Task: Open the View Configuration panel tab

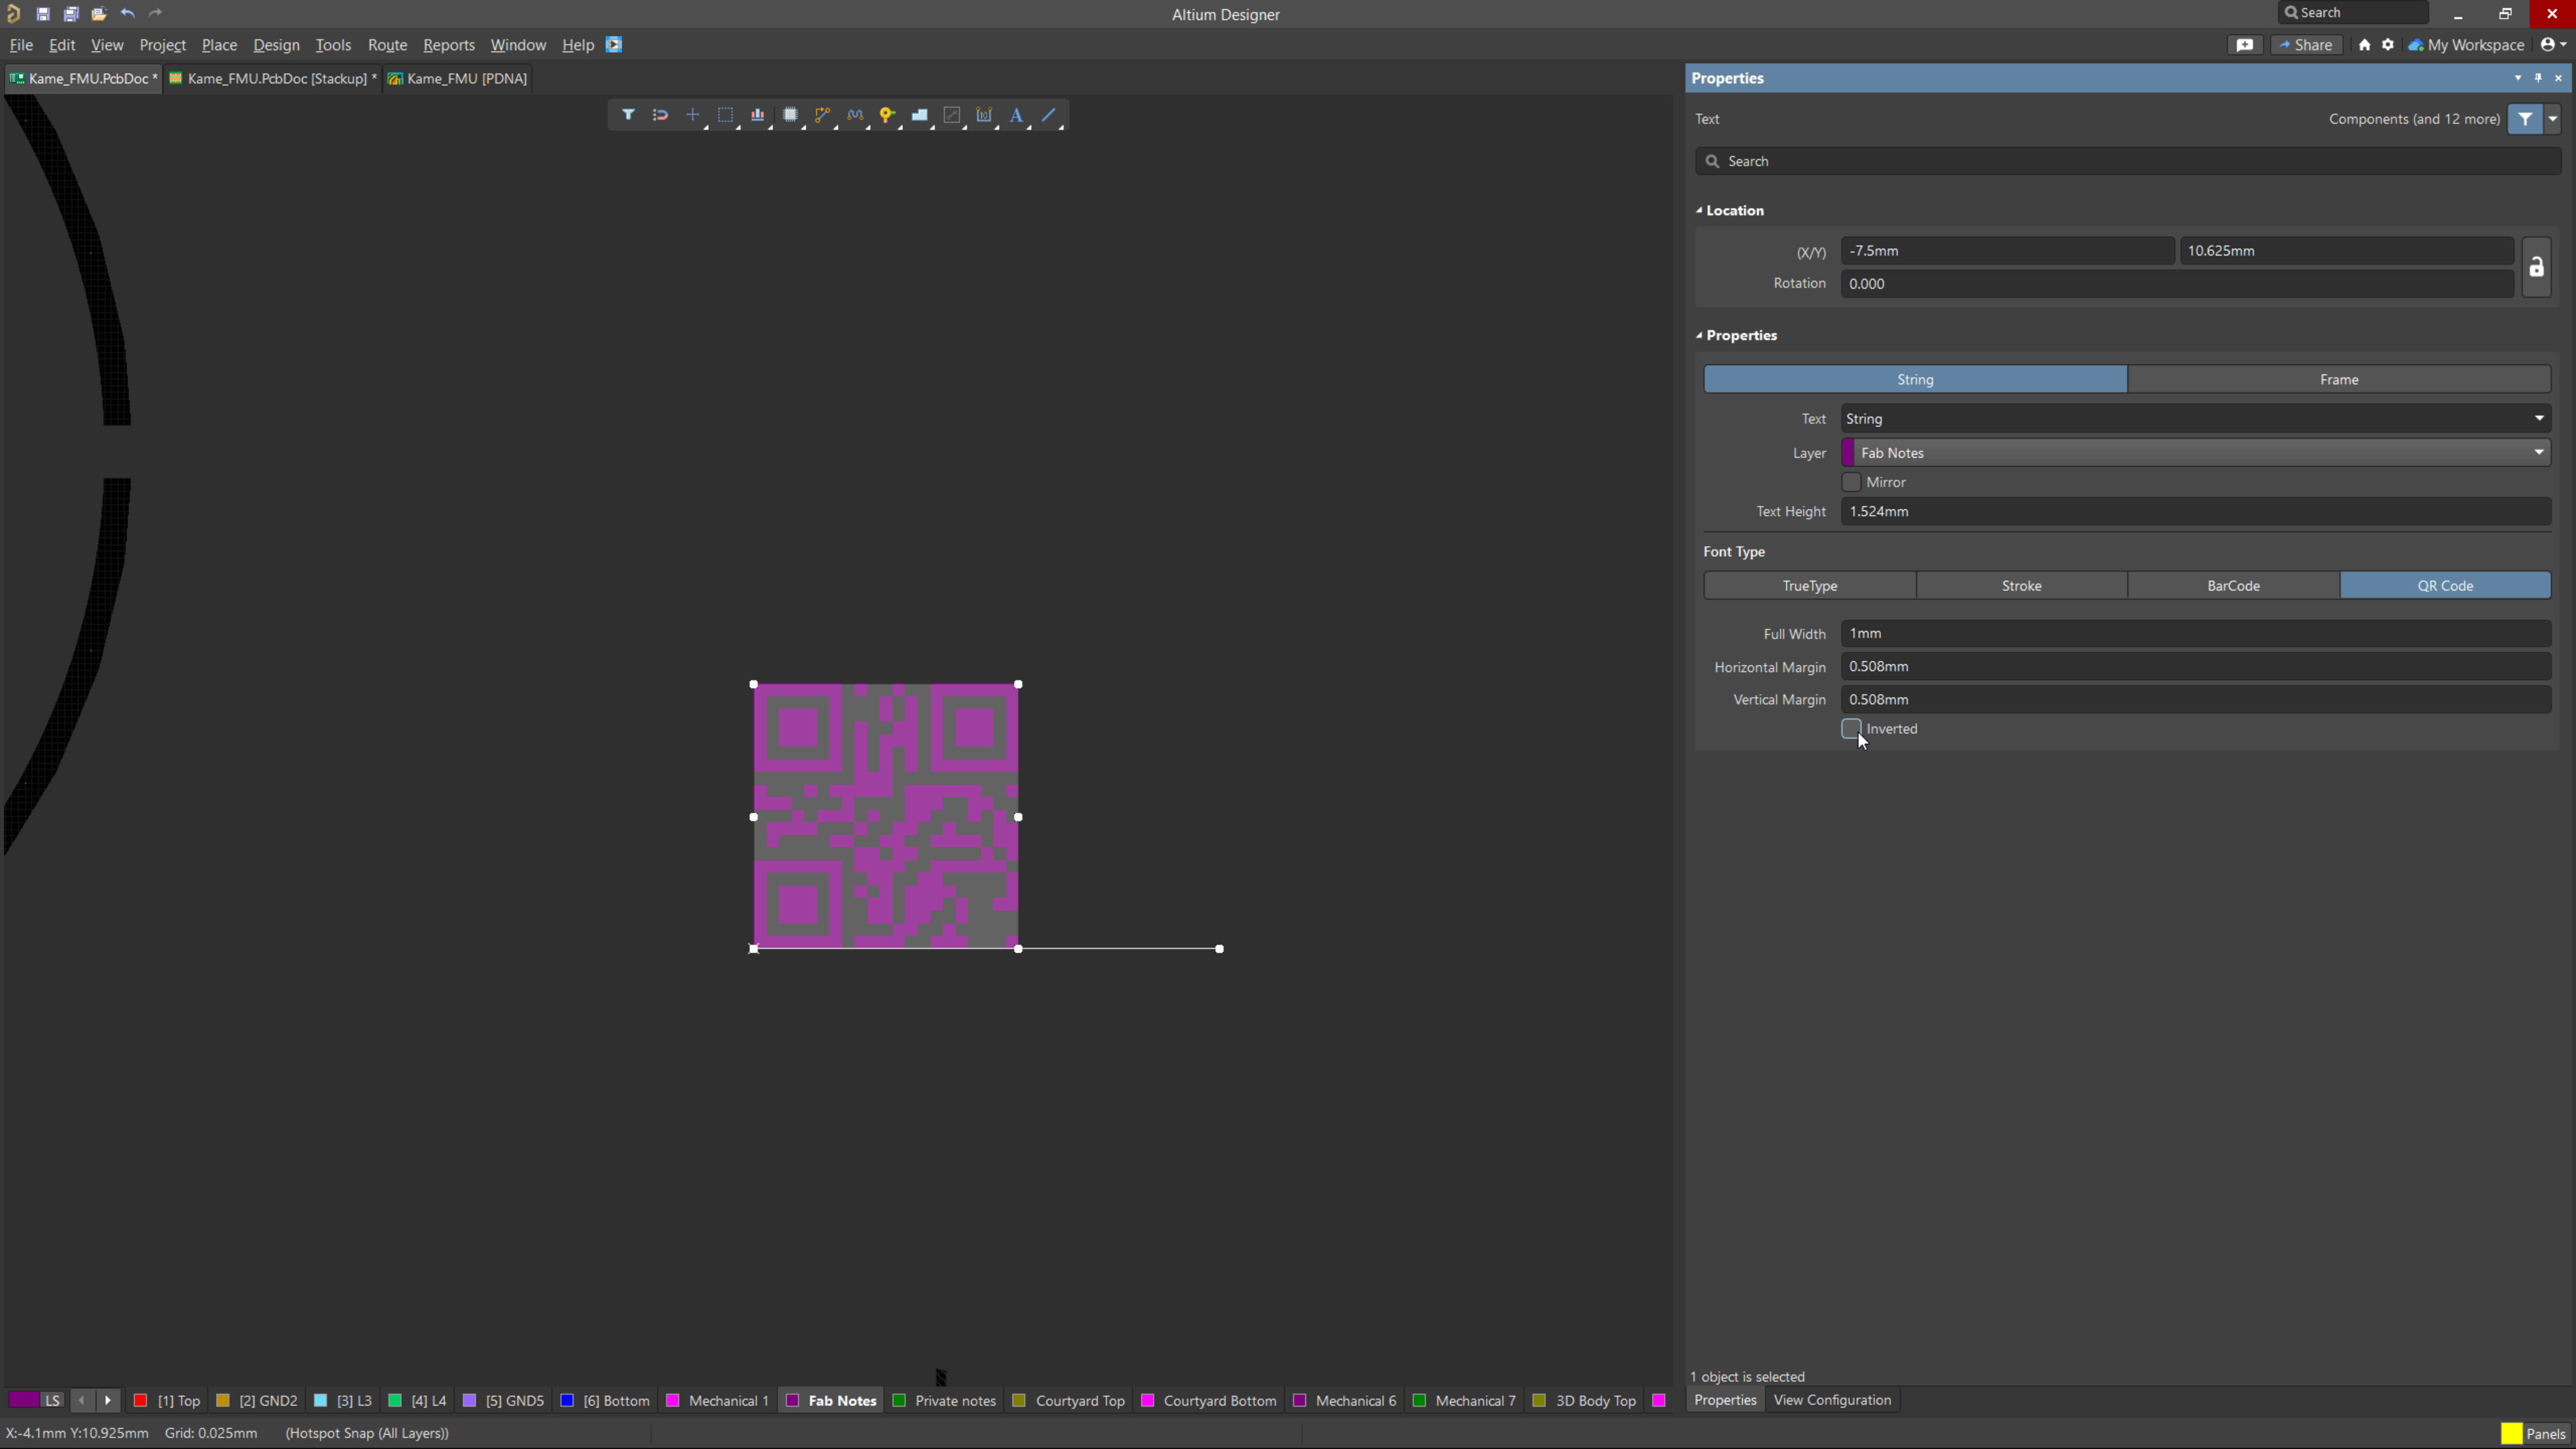Action: [1832, 1400]
